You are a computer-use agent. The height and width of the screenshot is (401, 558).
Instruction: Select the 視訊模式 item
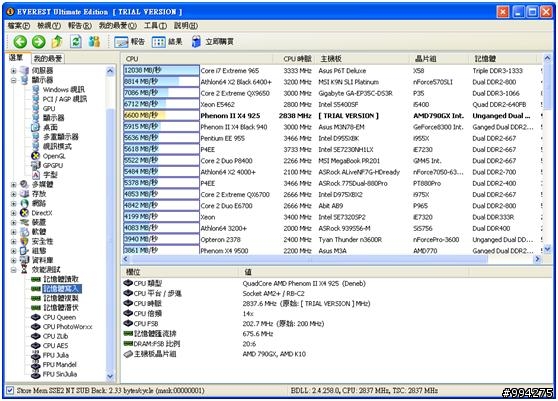pyautogui.click(x=57, y=146)
